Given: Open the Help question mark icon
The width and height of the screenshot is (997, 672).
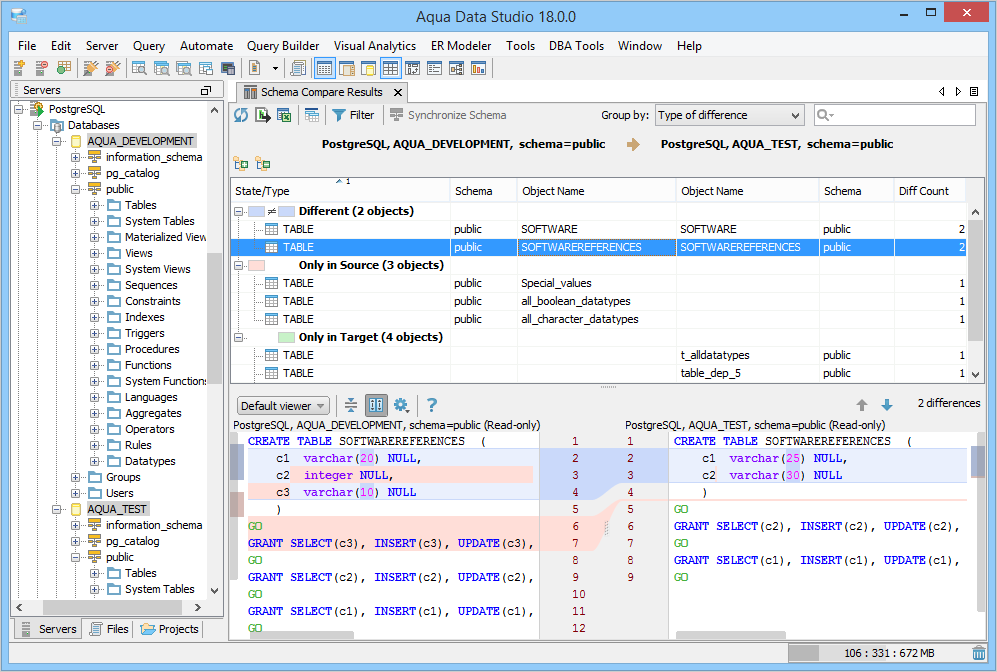Looking at the screenshot, I should click(x=431, y=405).
